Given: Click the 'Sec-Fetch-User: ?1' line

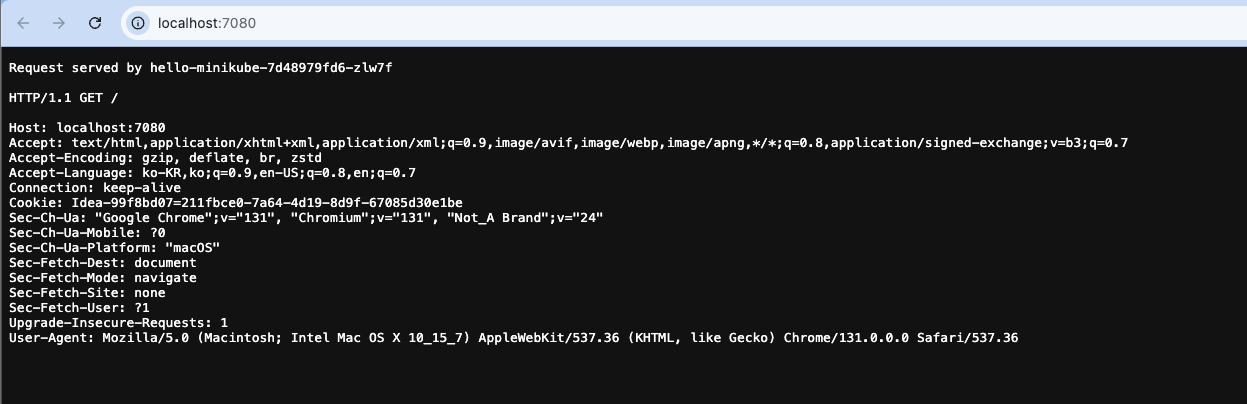Looking at the screenshot, I should 80,308.
